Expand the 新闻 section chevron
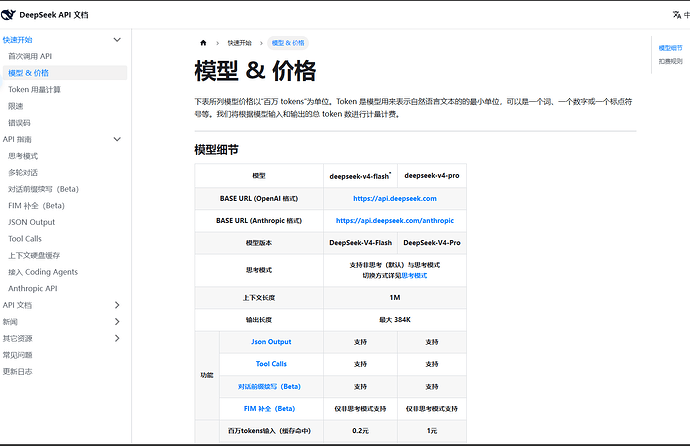Screen dimensions: 690x446 (117, 322)
